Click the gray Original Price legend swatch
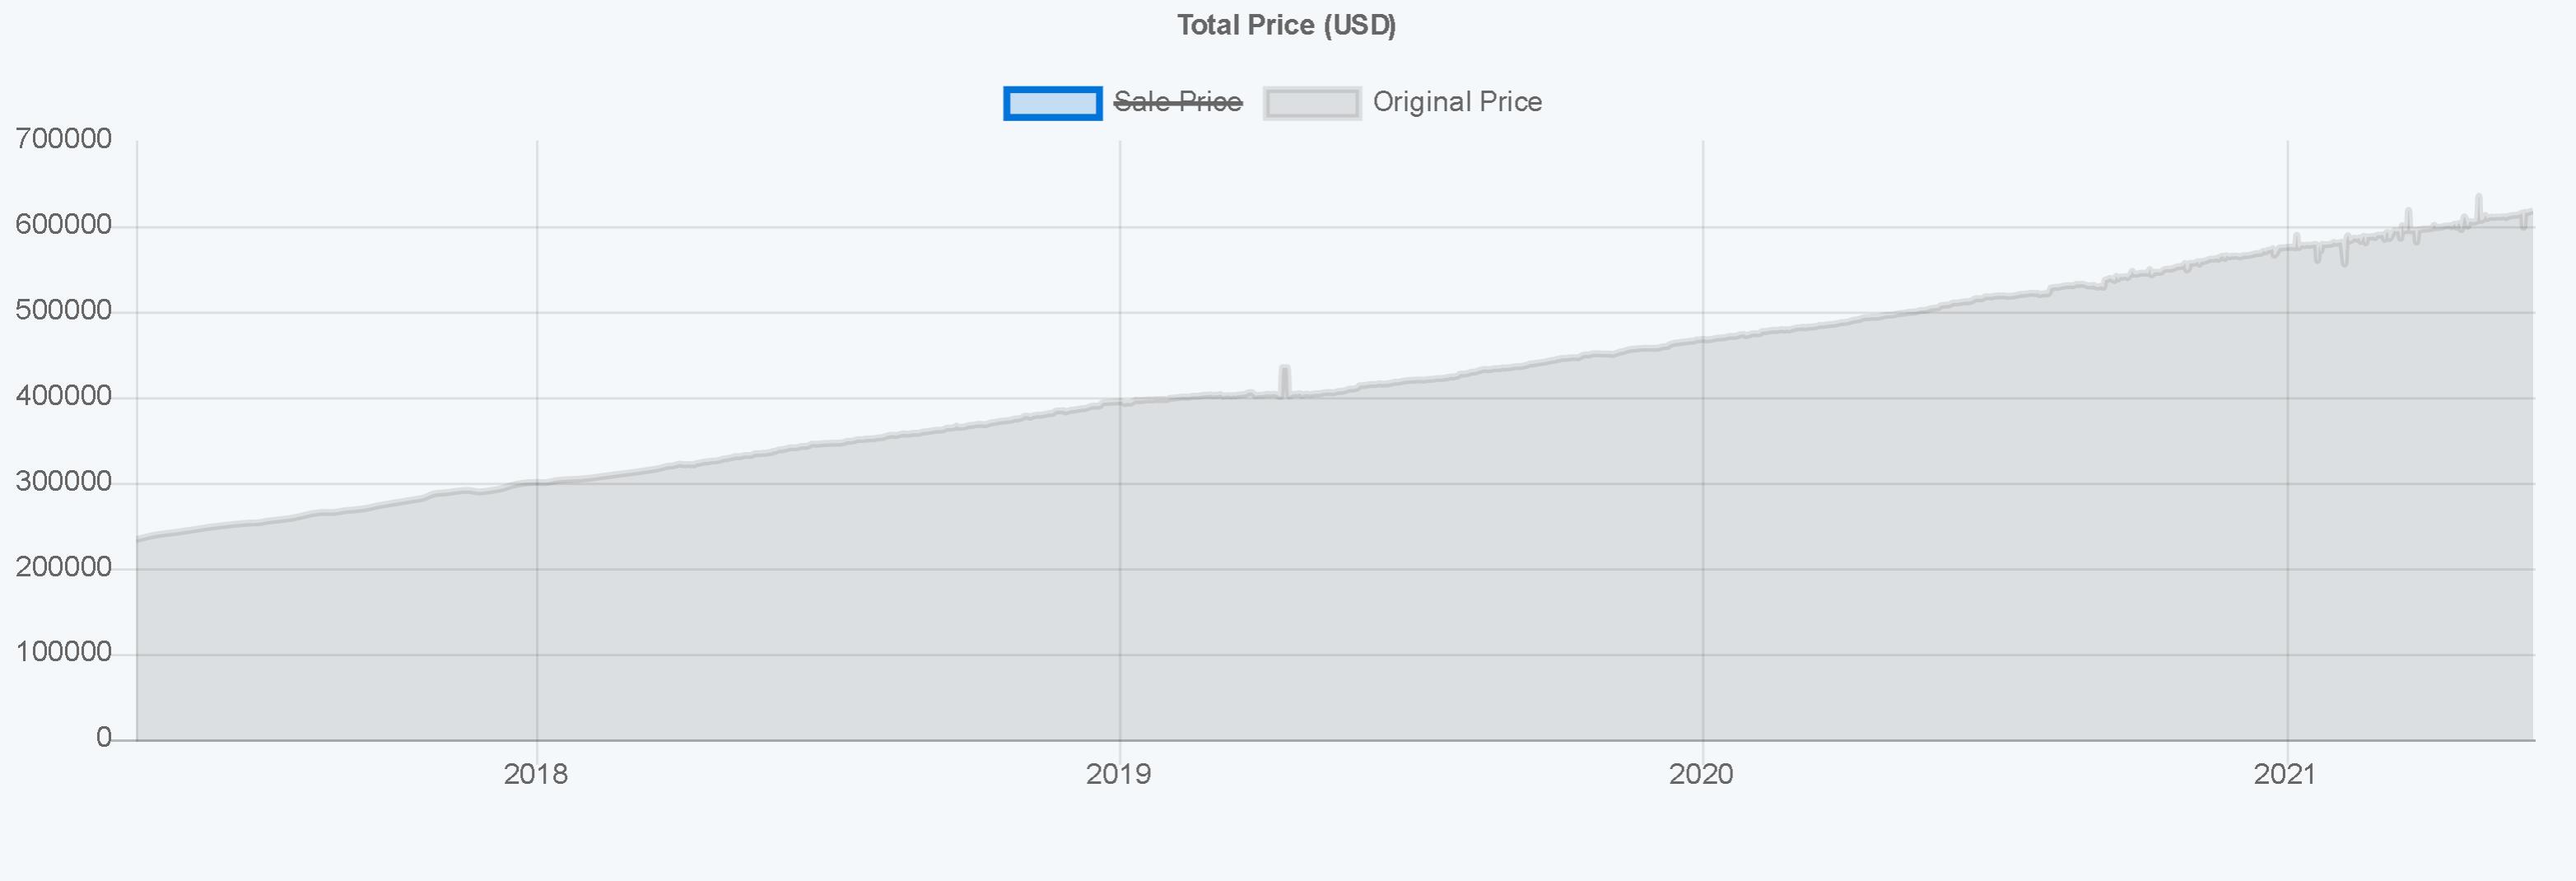The width and height of the screenshot is (2576, 881). point(1311,103)
